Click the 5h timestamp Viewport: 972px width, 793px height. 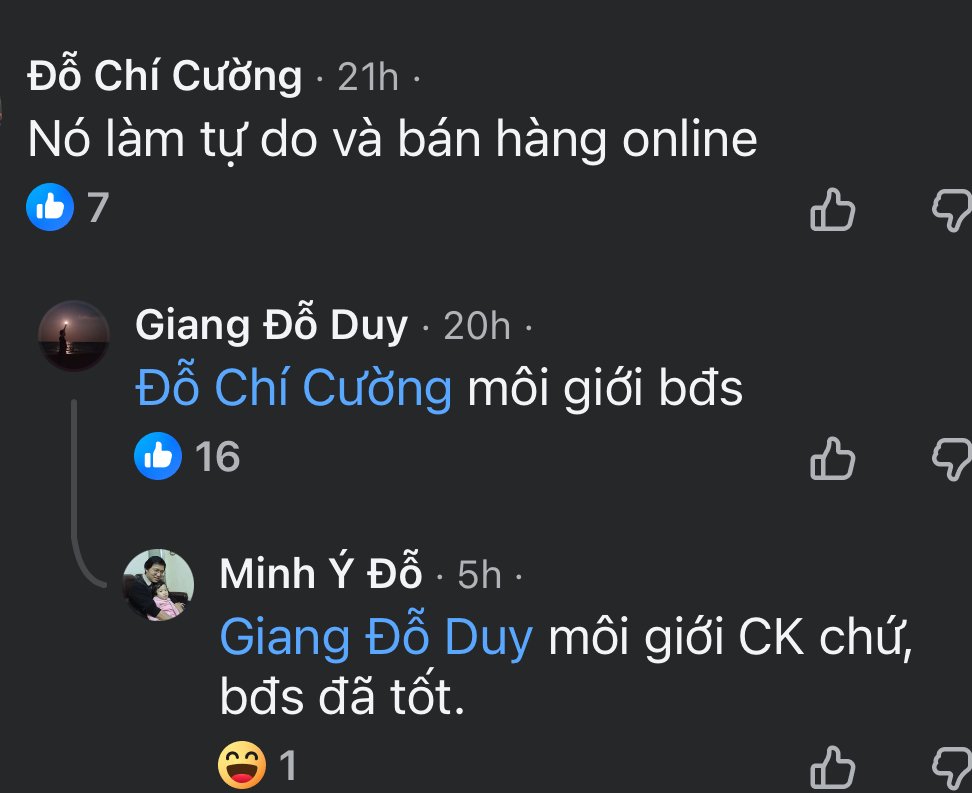(479, 575)
